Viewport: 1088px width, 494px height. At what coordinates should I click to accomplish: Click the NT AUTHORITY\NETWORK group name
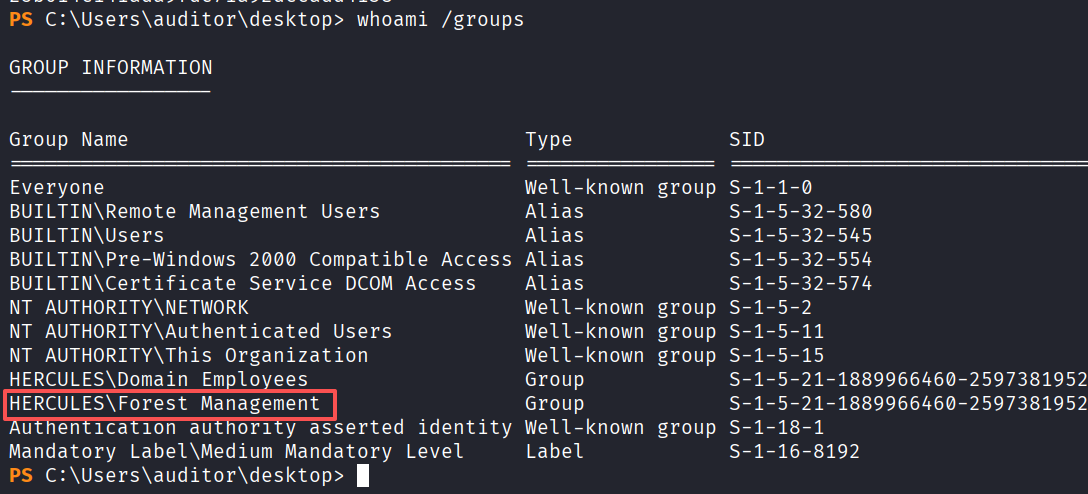pyautogui.click(x=129, y=308)
